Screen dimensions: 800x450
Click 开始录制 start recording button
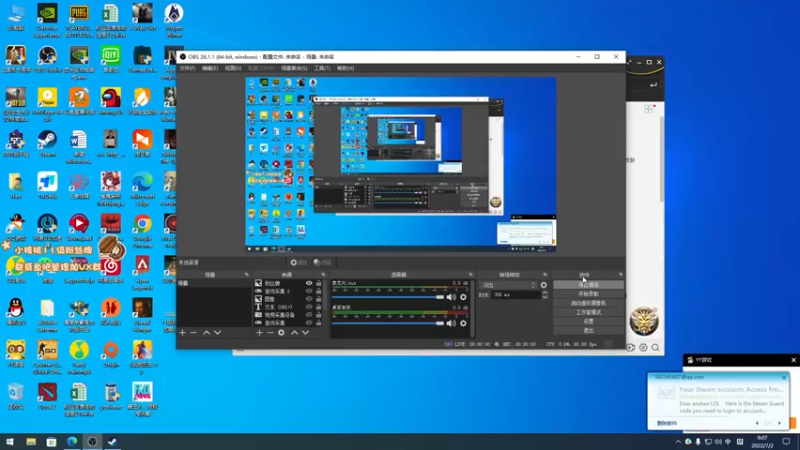(588, 294)
